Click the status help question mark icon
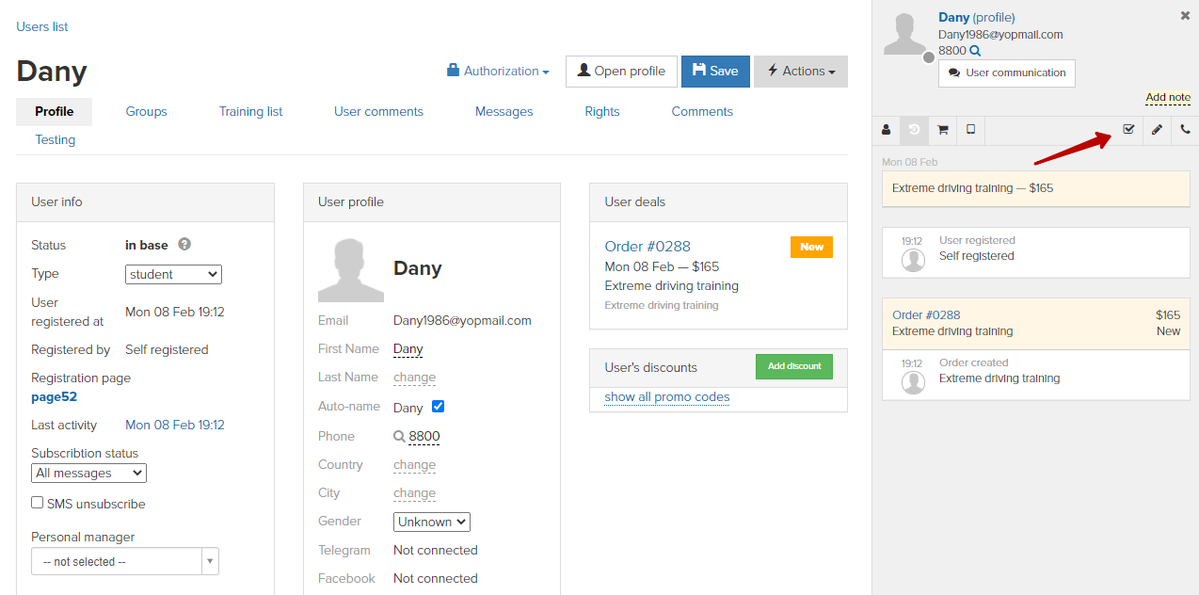This screenshot has height=595, width=1199. point(184,245)
